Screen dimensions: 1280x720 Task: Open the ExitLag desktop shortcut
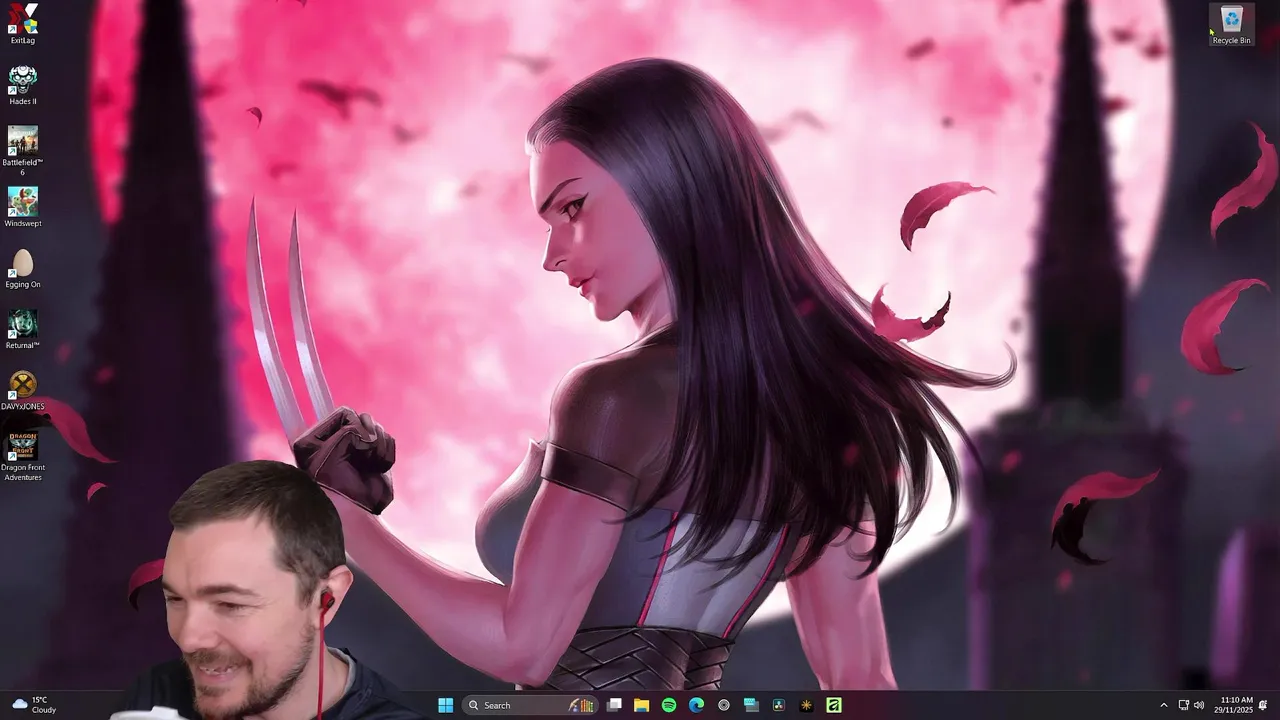click(x=22, y=24)
